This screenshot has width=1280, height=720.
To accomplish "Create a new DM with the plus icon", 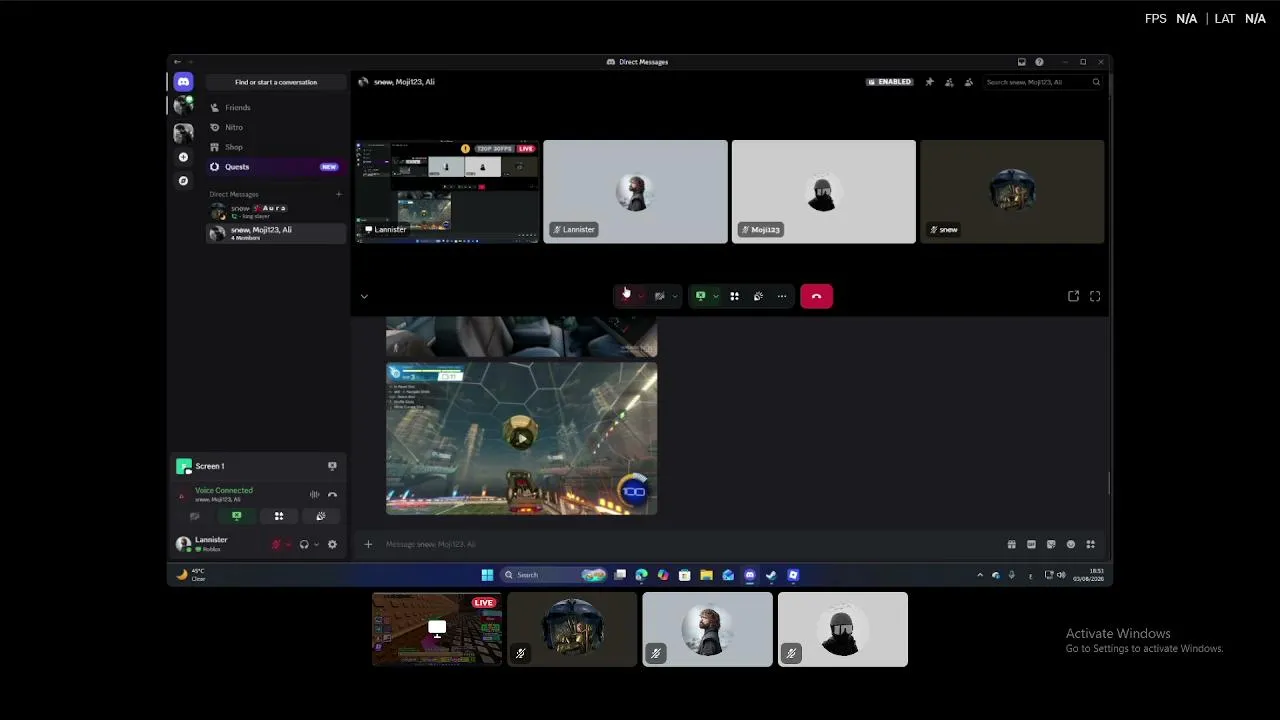I will point(339,194).
